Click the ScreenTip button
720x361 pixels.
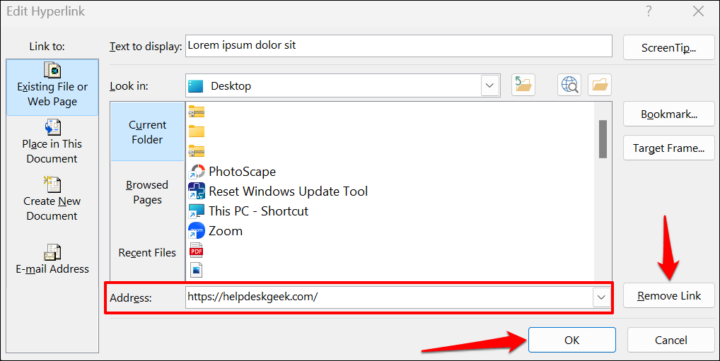[669, 48]
